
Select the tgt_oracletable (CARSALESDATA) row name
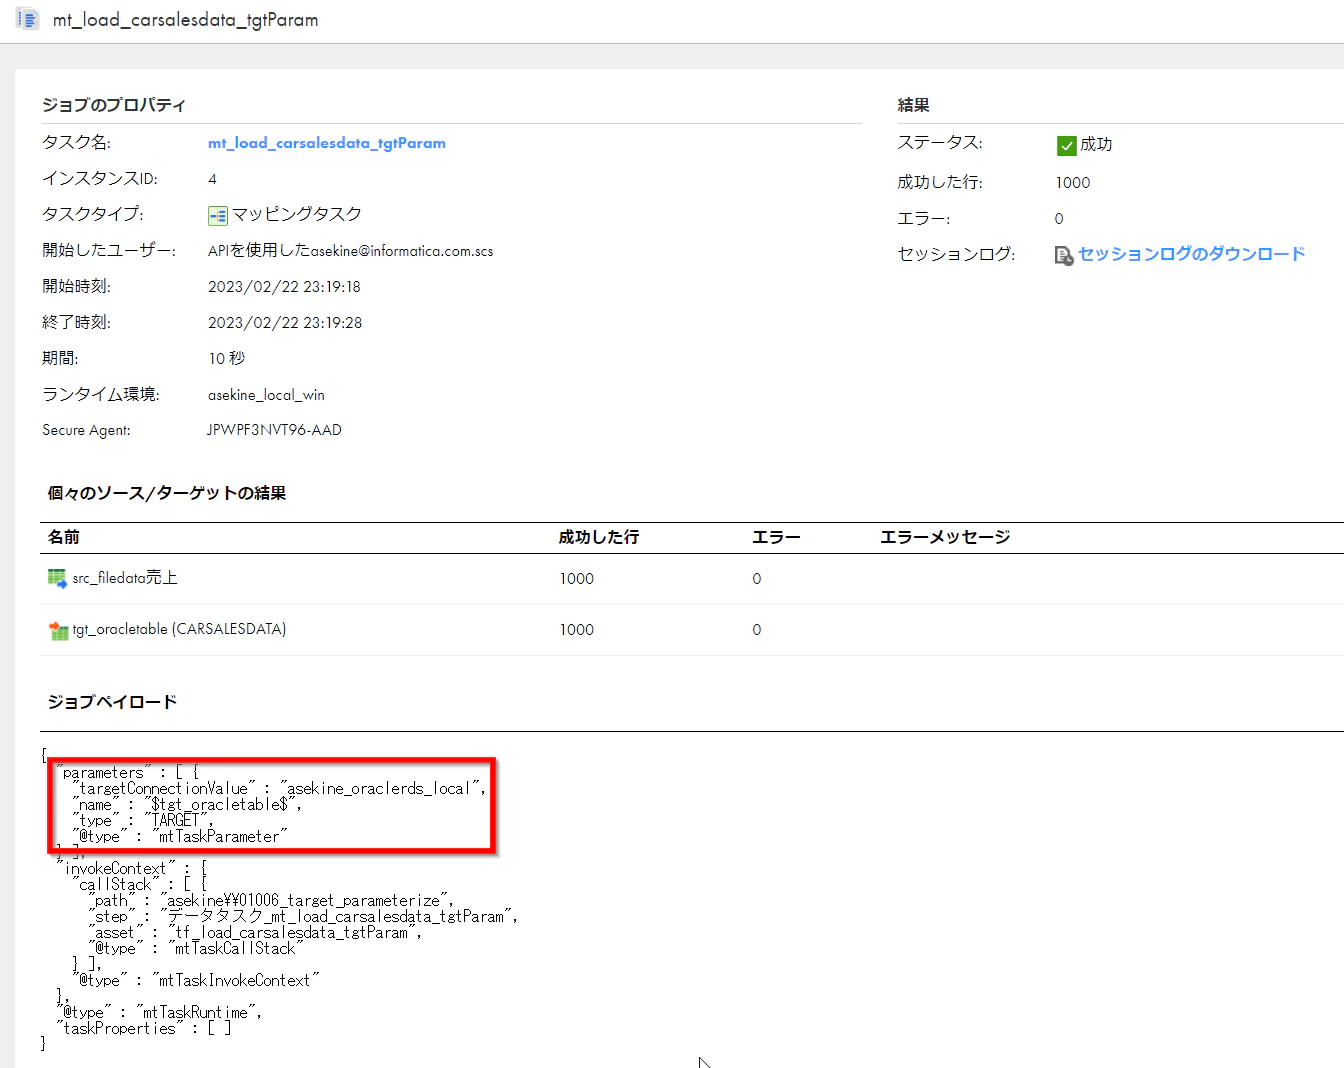pyautogui.click(x=179, y=629)
